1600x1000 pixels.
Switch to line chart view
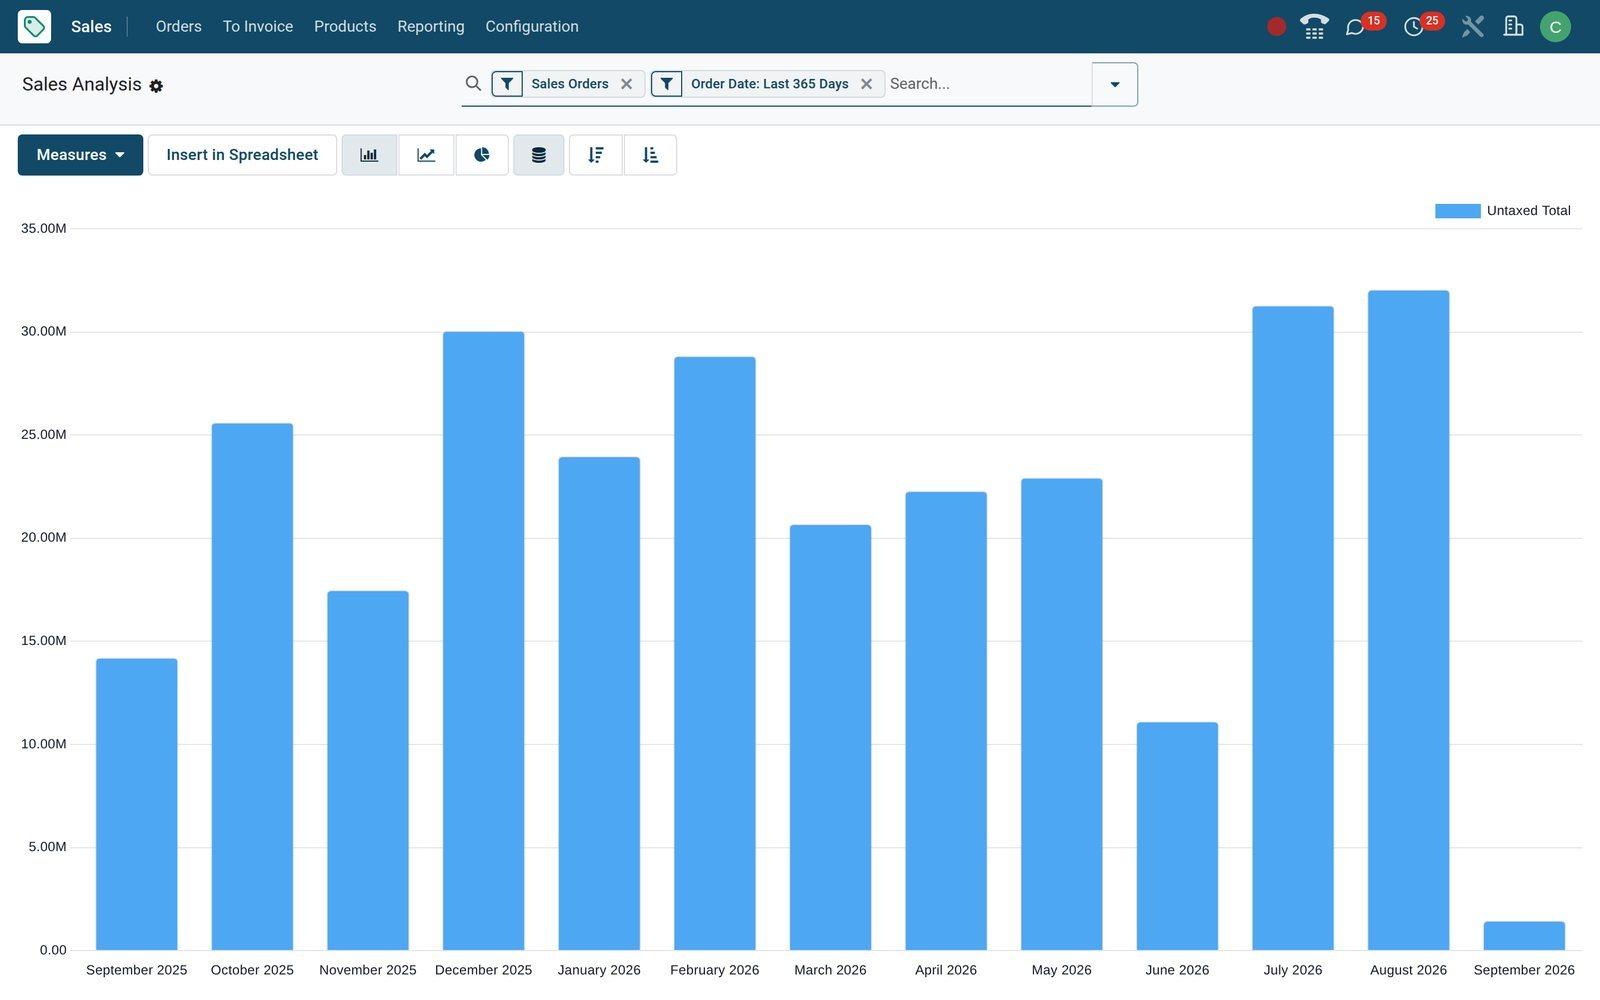click(x=426, y=155)
